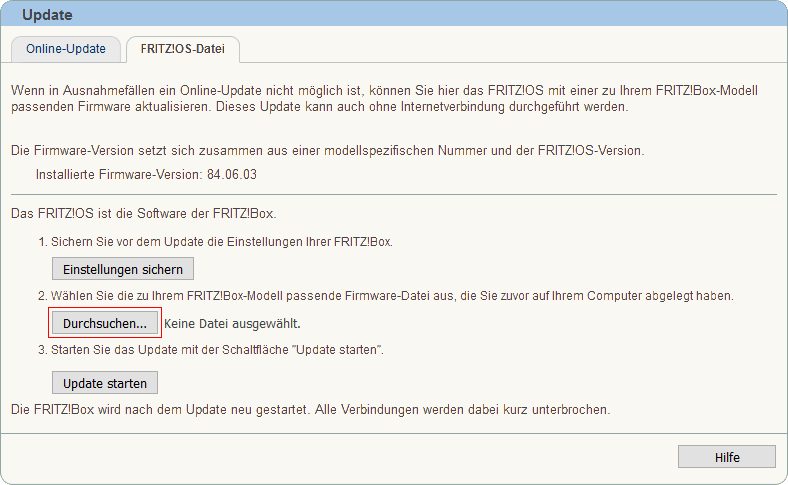The height and width of the screenshot is (485, 788).
Task: Click the Einstellungen sichern button
Action: click(123, 269)
